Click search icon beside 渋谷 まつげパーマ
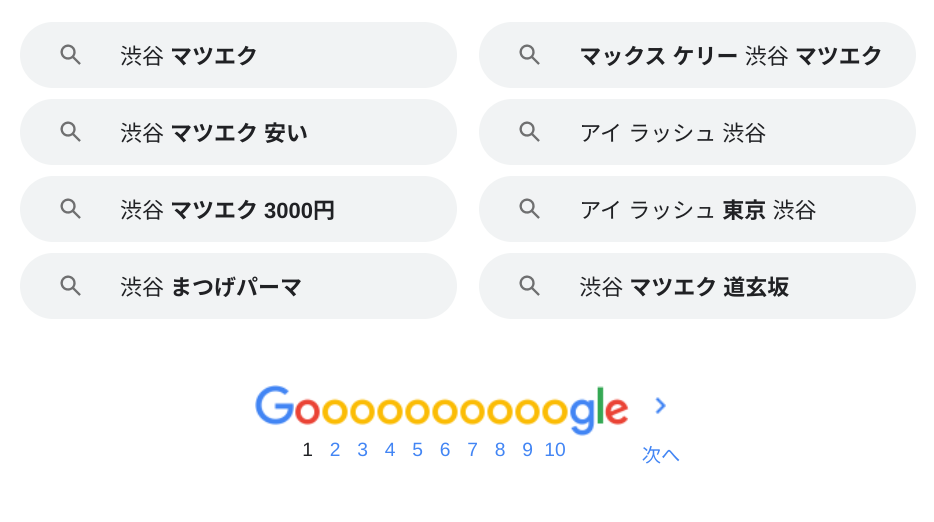 [x=70, y=286]
